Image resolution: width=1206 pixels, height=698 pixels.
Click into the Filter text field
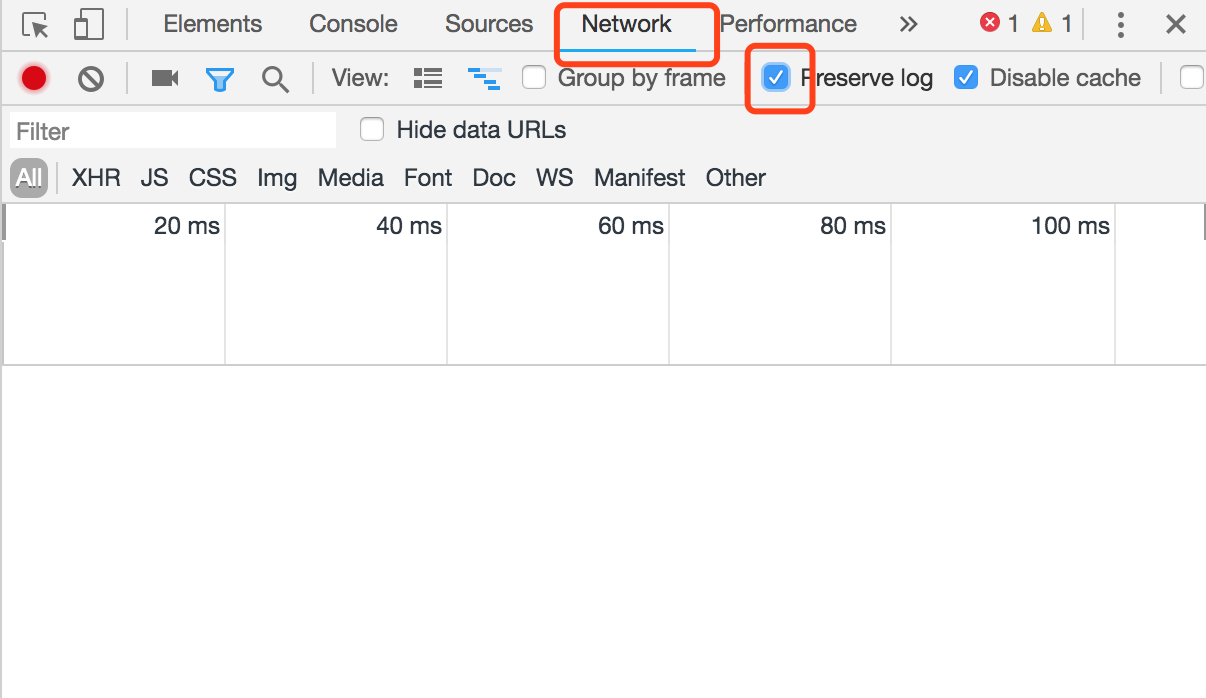(173, 131)
